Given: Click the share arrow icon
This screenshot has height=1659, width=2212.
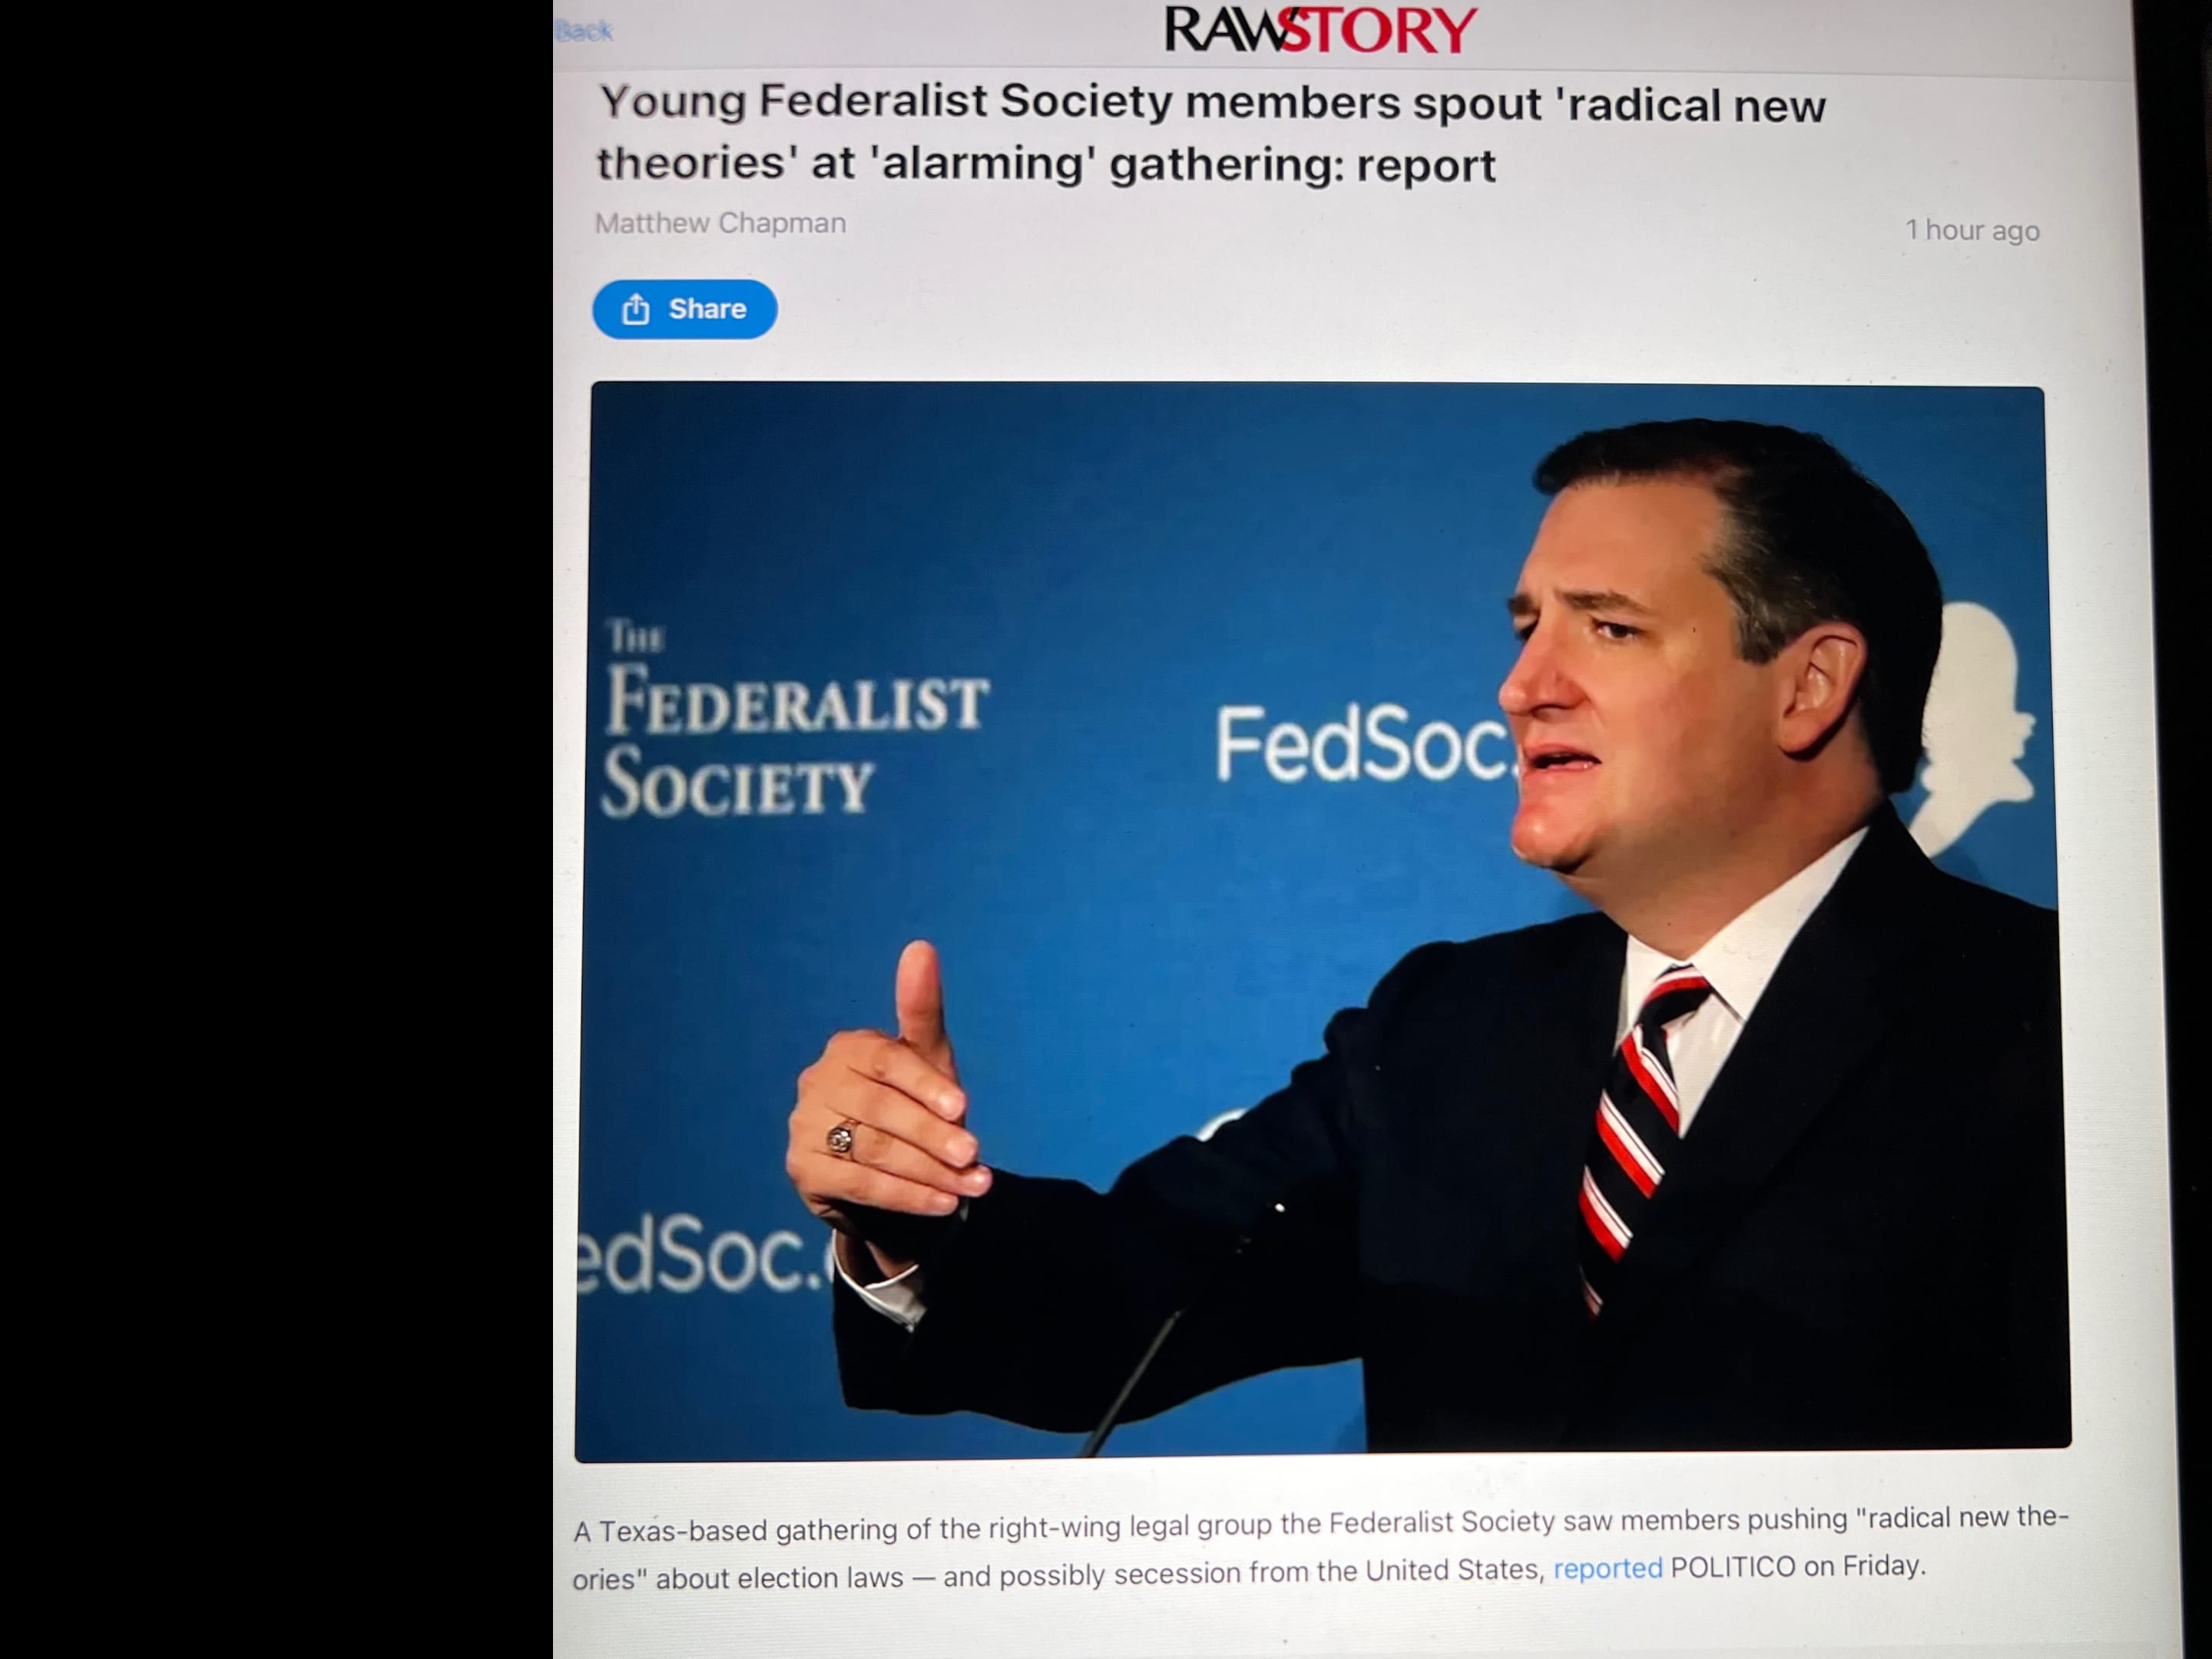Looking at the screenshot, I should [636, 309].
